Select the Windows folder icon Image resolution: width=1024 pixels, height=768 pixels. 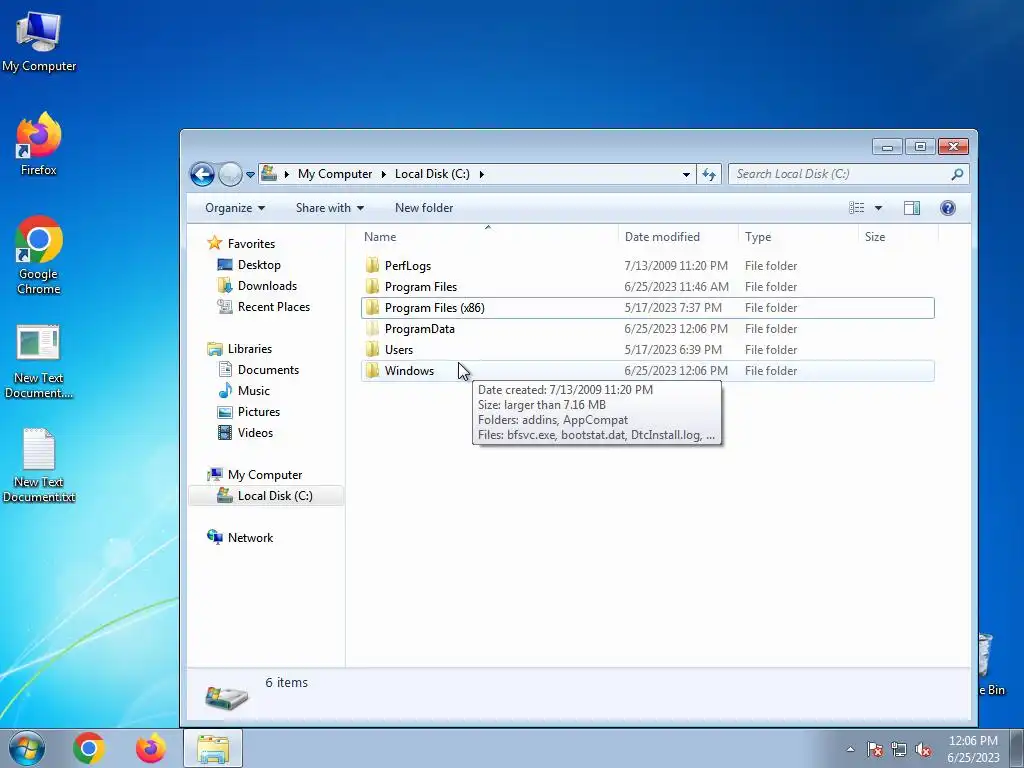(x=372, y=370)
